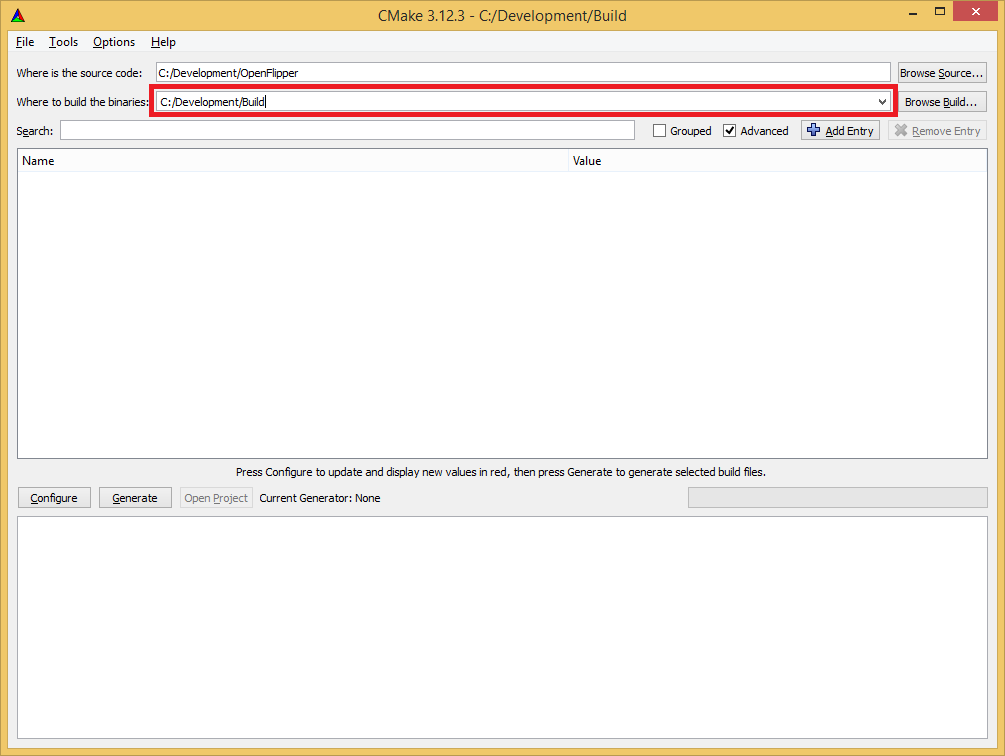Click the Remove Entry X icon
1005x756 pixels.
pos(903,130)
